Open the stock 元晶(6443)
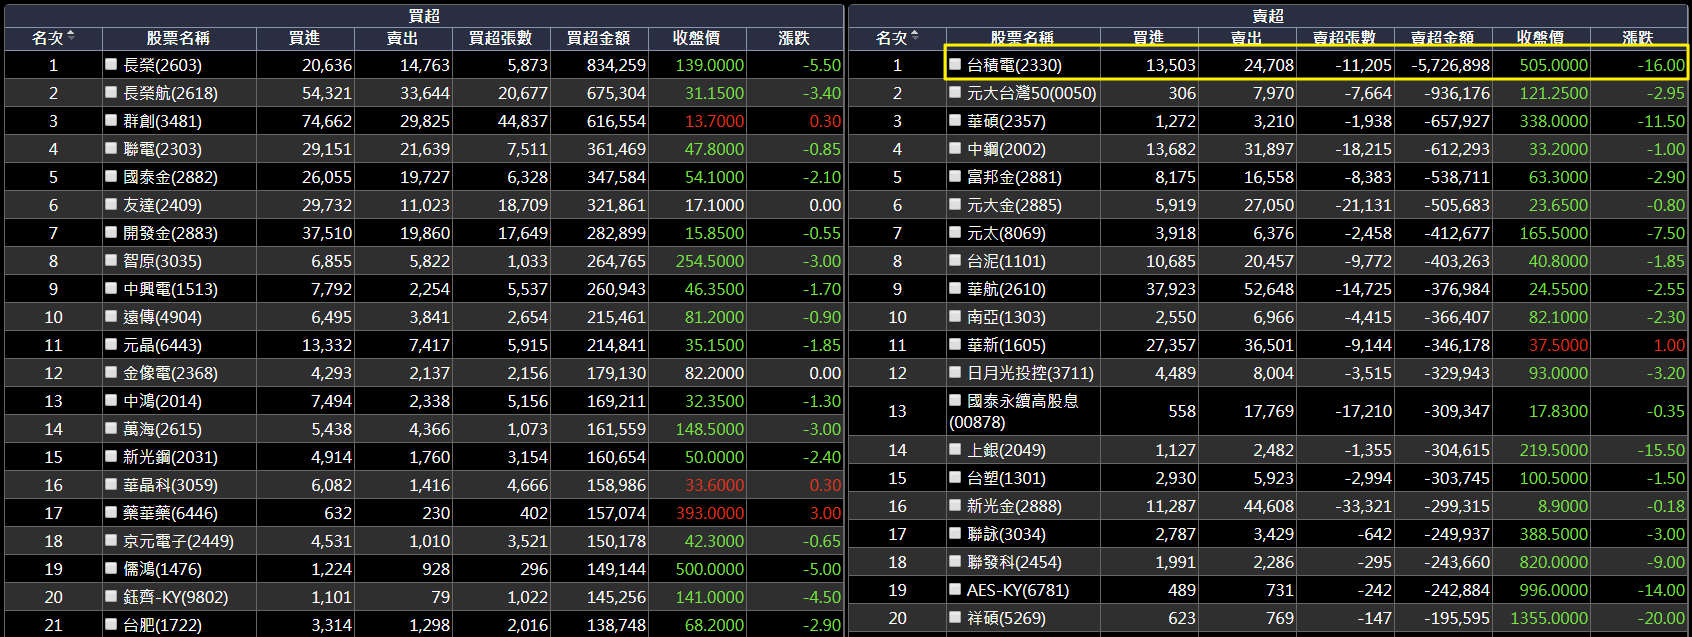The width and height of the screenshot is (1692, 637). coord(162,345)
